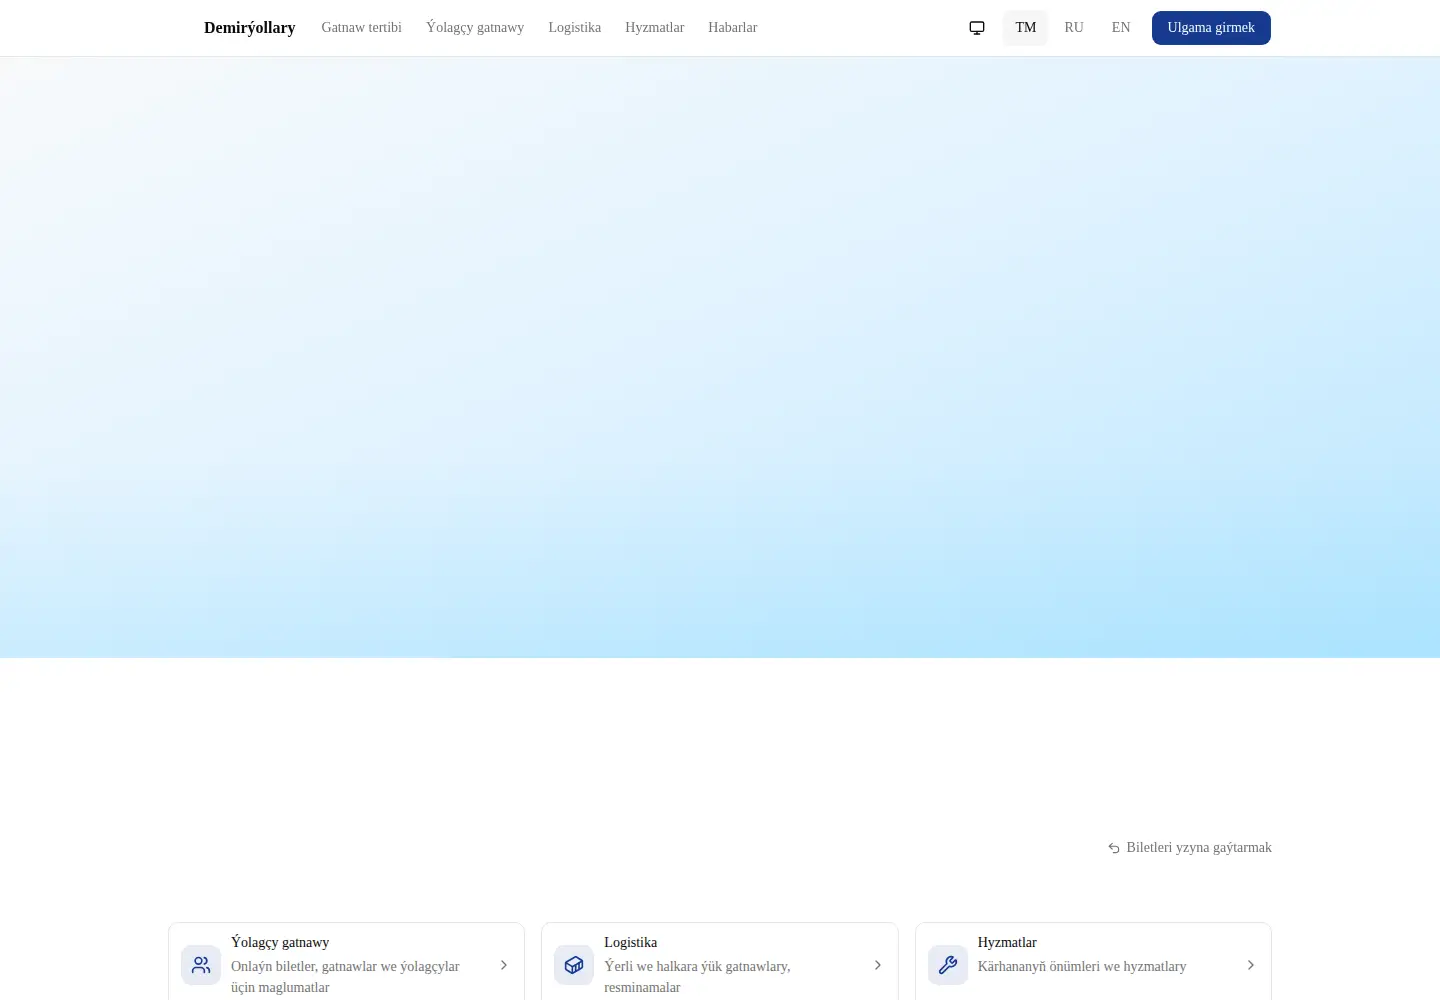Switch language to EN

point(1121,28)
